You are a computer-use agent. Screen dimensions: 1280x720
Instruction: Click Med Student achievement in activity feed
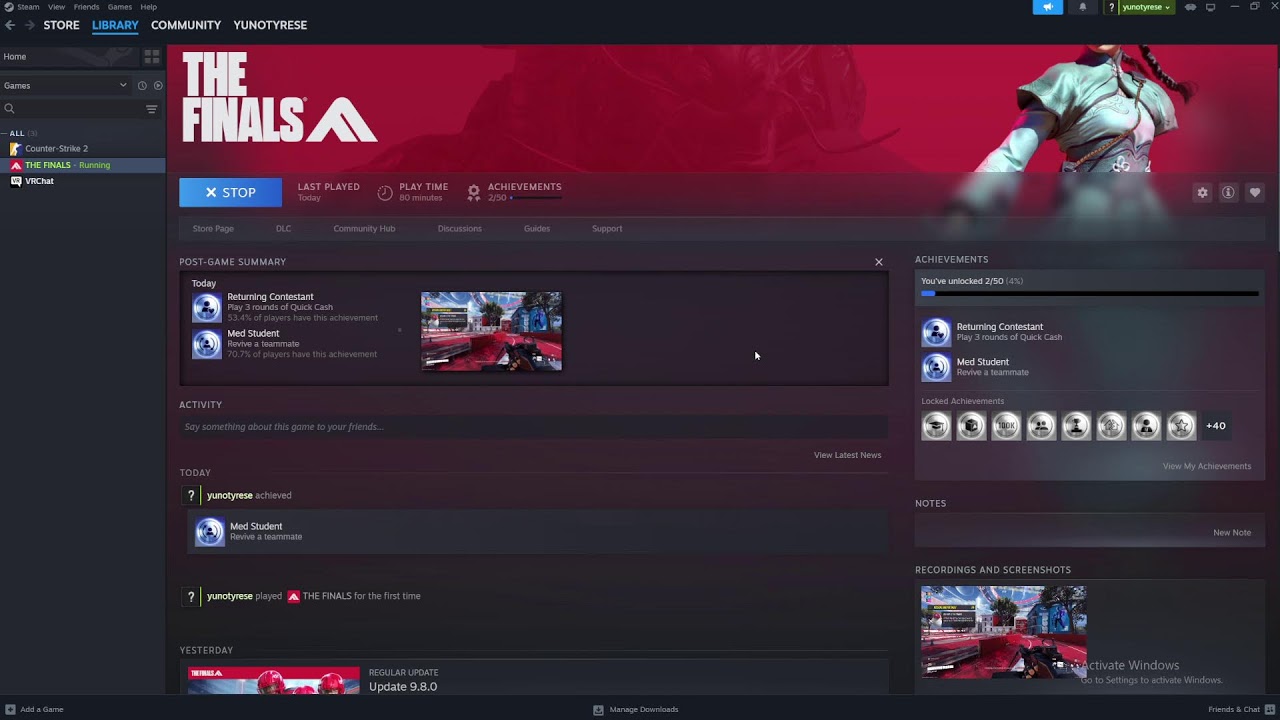pos(538,531)
